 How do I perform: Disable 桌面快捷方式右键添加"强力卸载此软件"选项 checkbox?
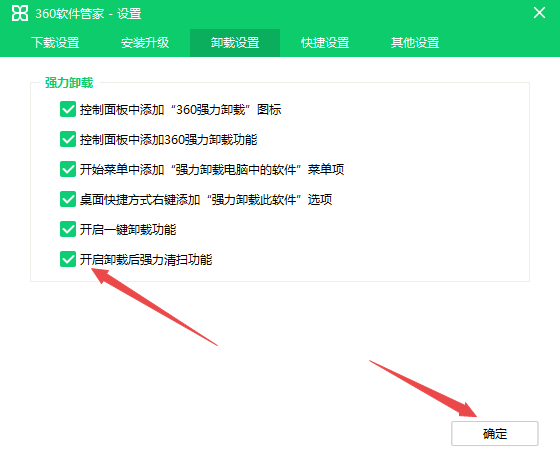[x=68, y=199]
